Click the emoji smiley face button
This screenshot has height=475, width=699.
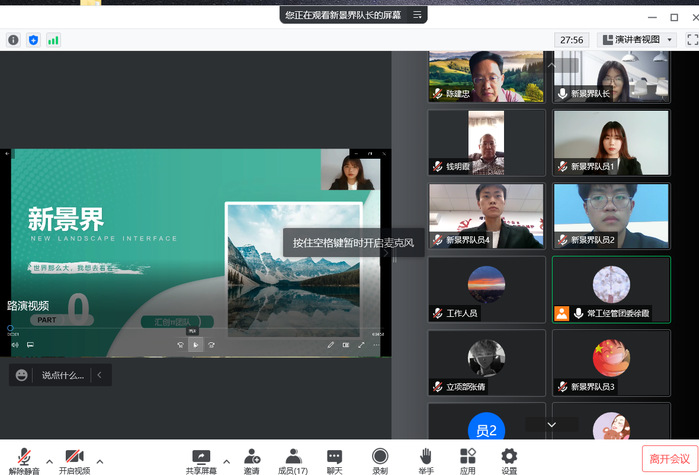tap(22, 375)
